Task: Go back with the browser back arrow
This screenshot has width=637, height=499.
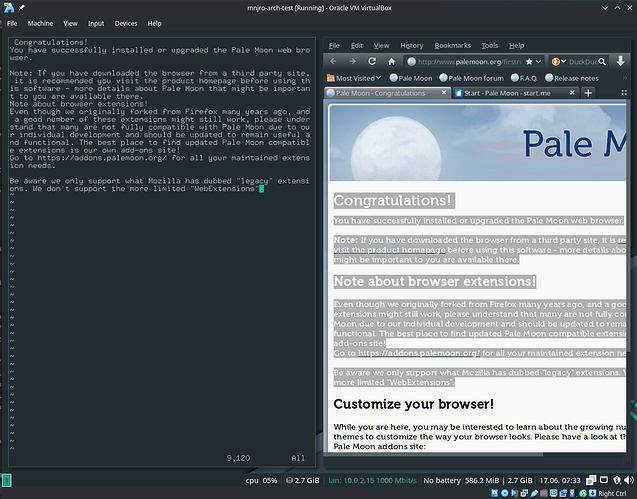Action: pos(333,61)
